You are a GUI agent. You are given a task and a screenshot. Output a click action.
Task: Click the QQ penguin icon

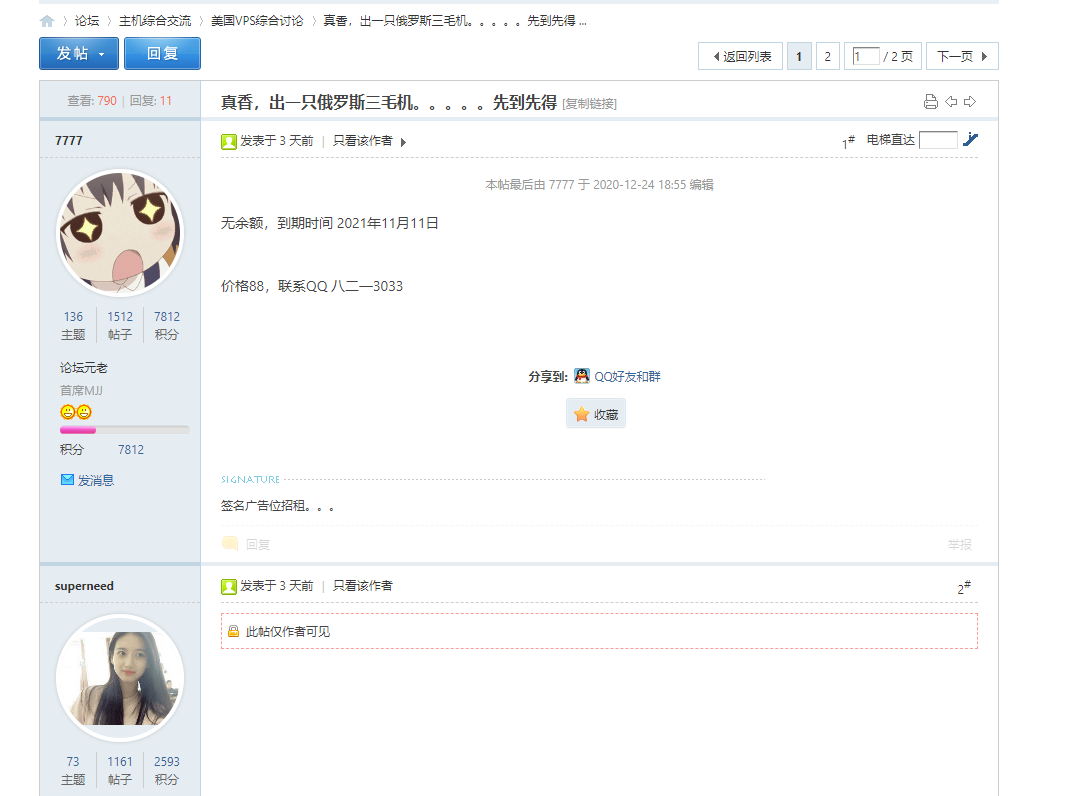pos(582,376)
